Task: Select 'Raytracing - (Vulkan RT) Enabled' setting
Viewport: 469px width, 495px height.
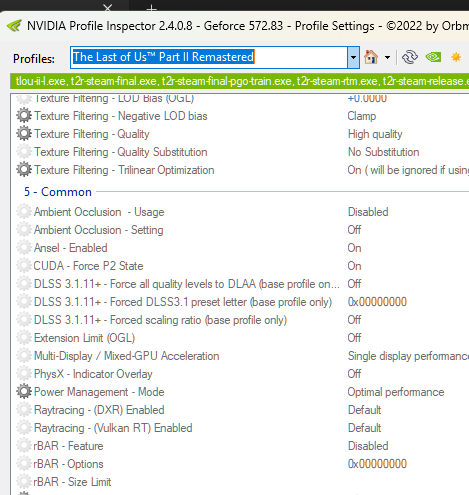Action: click(x=113, y=428)
